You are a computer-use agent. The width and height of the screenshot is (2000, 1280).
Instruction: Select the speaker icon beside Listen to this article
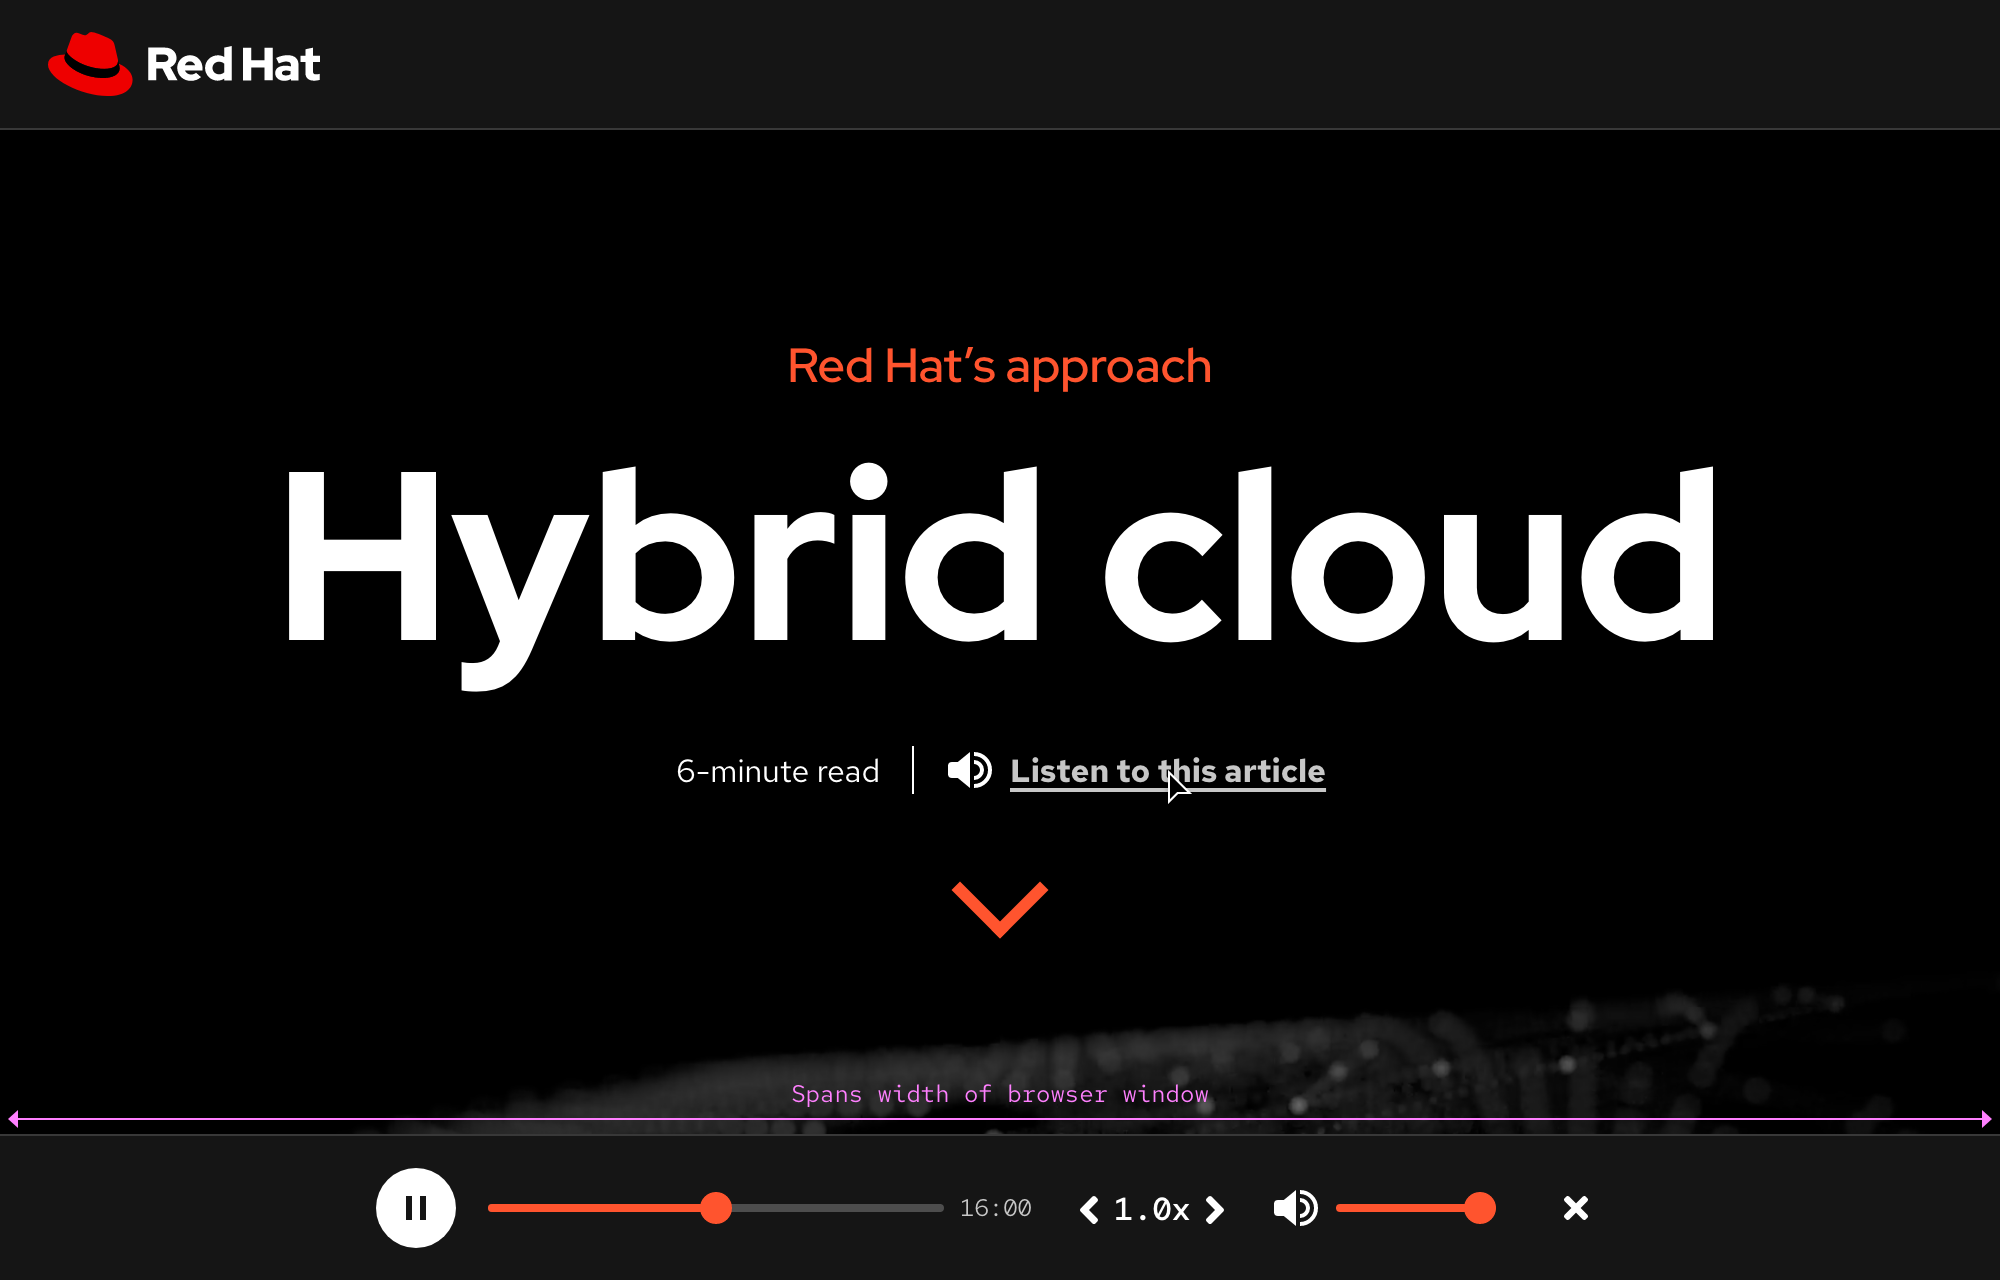pos(968,770)
